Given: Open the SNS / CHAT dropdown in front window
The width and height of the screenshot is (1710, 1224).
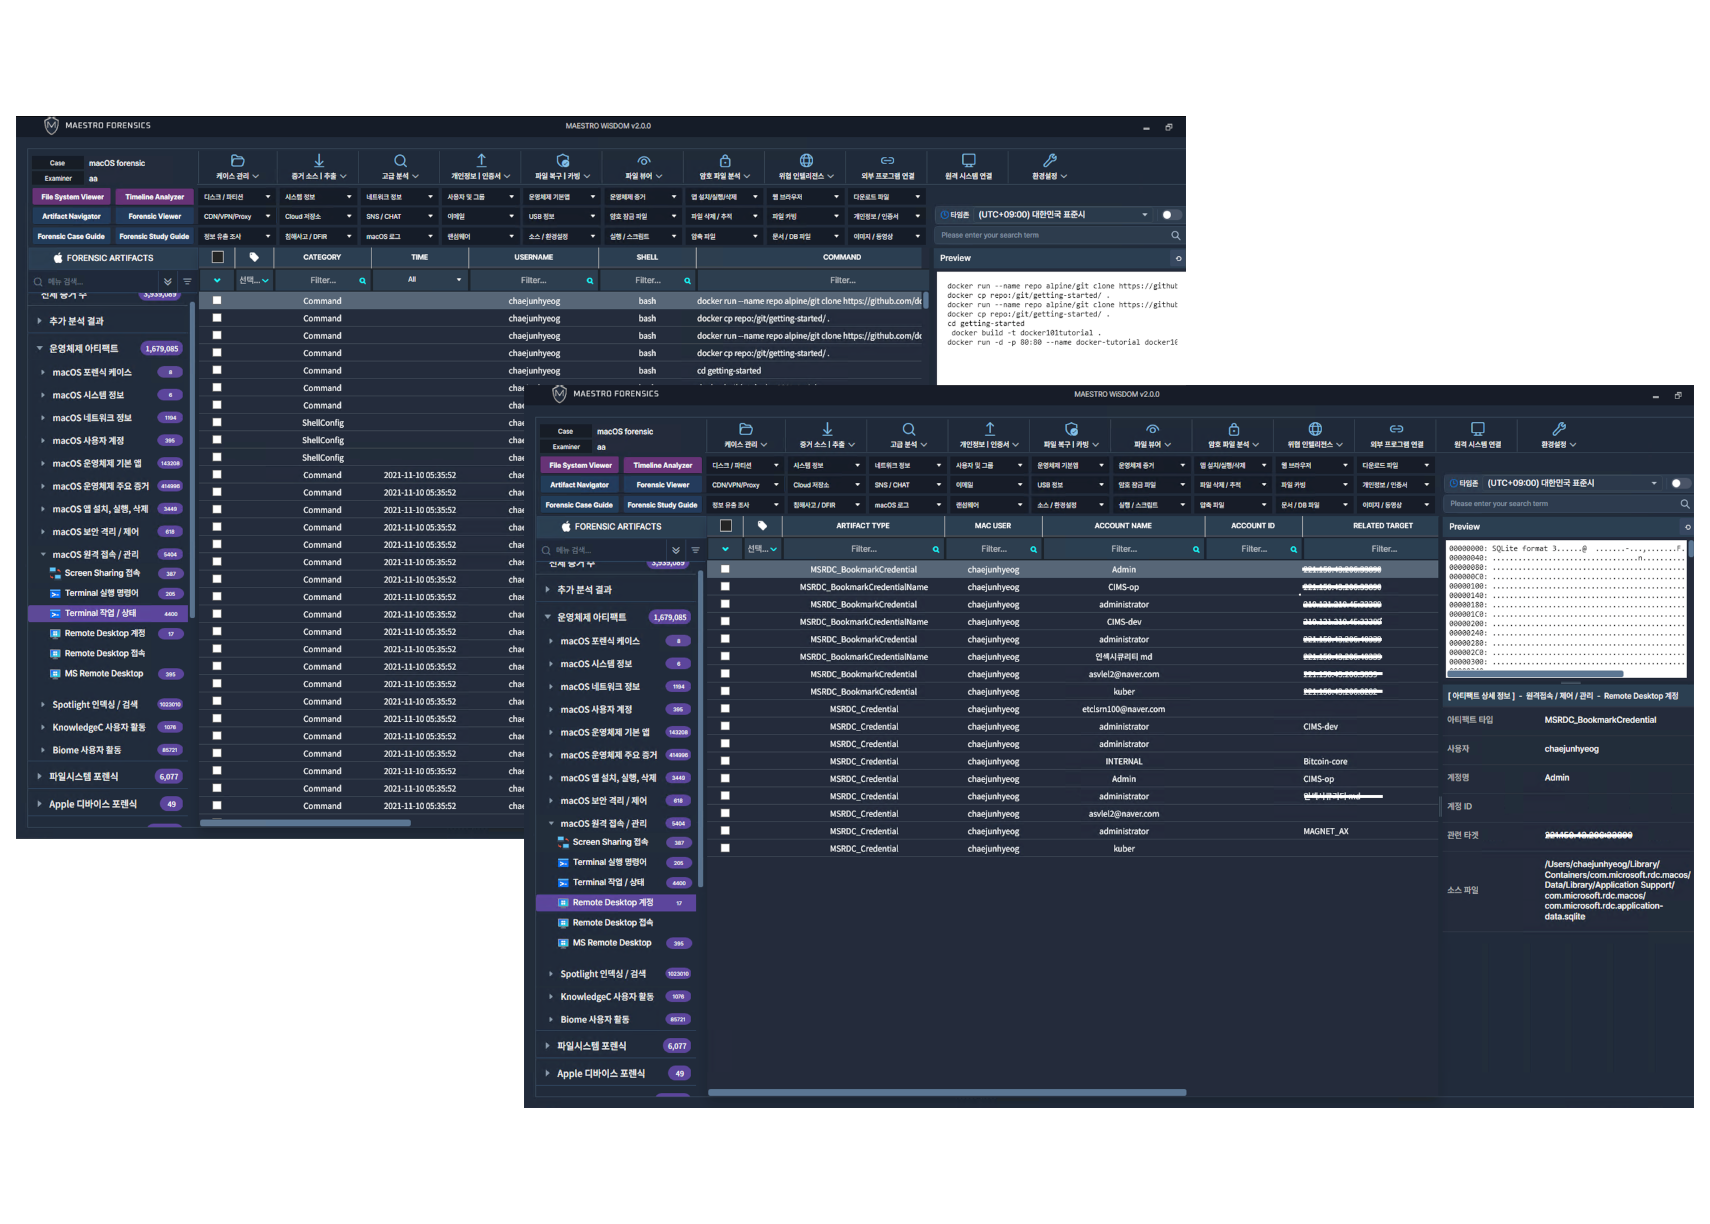Looking at the screenshot, I should (x=908, y=485).
